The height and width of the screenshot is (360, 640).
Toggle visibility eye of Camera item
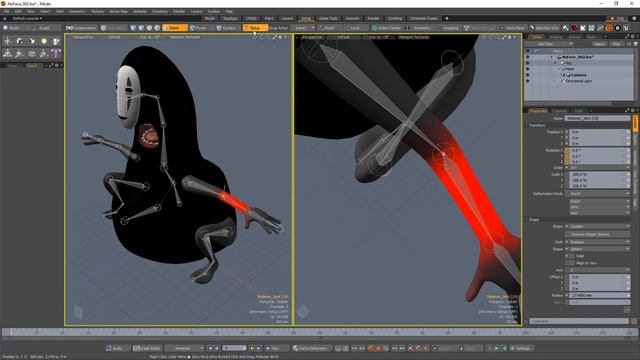527,75
